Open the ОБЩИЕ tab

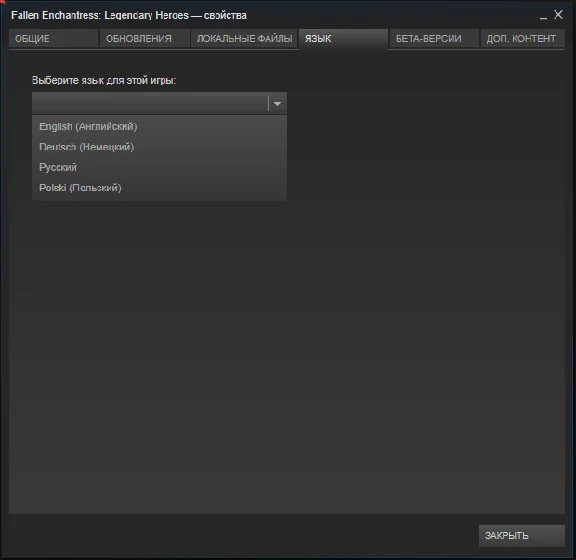click(x=54, y=39)
